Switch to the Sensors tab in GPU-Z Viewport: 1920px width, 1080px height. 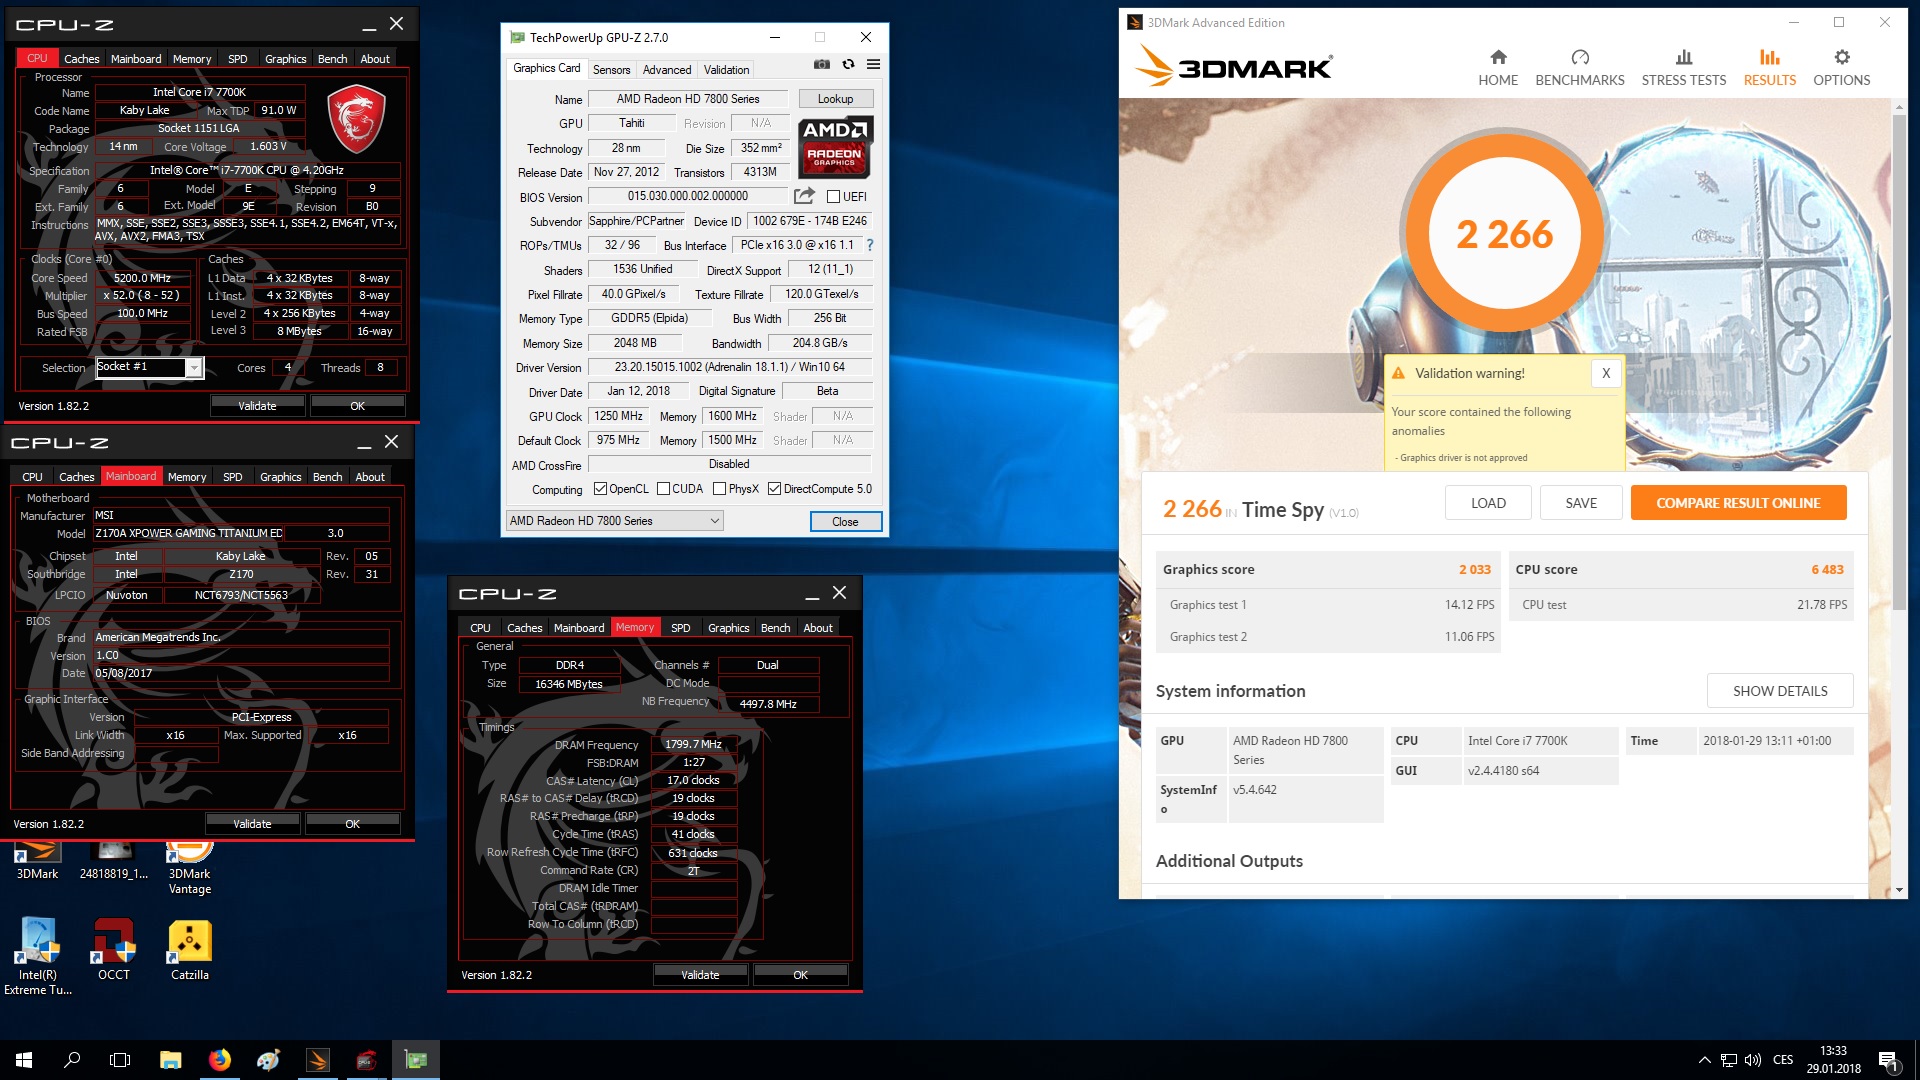pyautogui.click(x=611, y=70)
